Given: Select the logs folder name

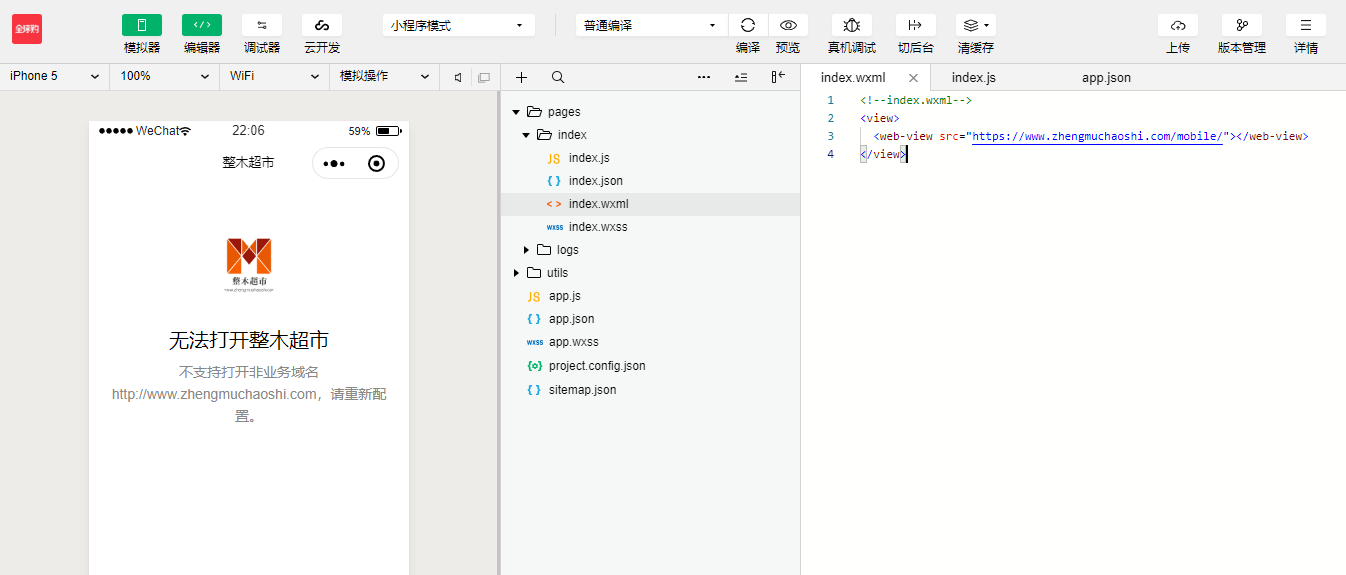Looking at the screenshot, I should [x=568, y=250].
